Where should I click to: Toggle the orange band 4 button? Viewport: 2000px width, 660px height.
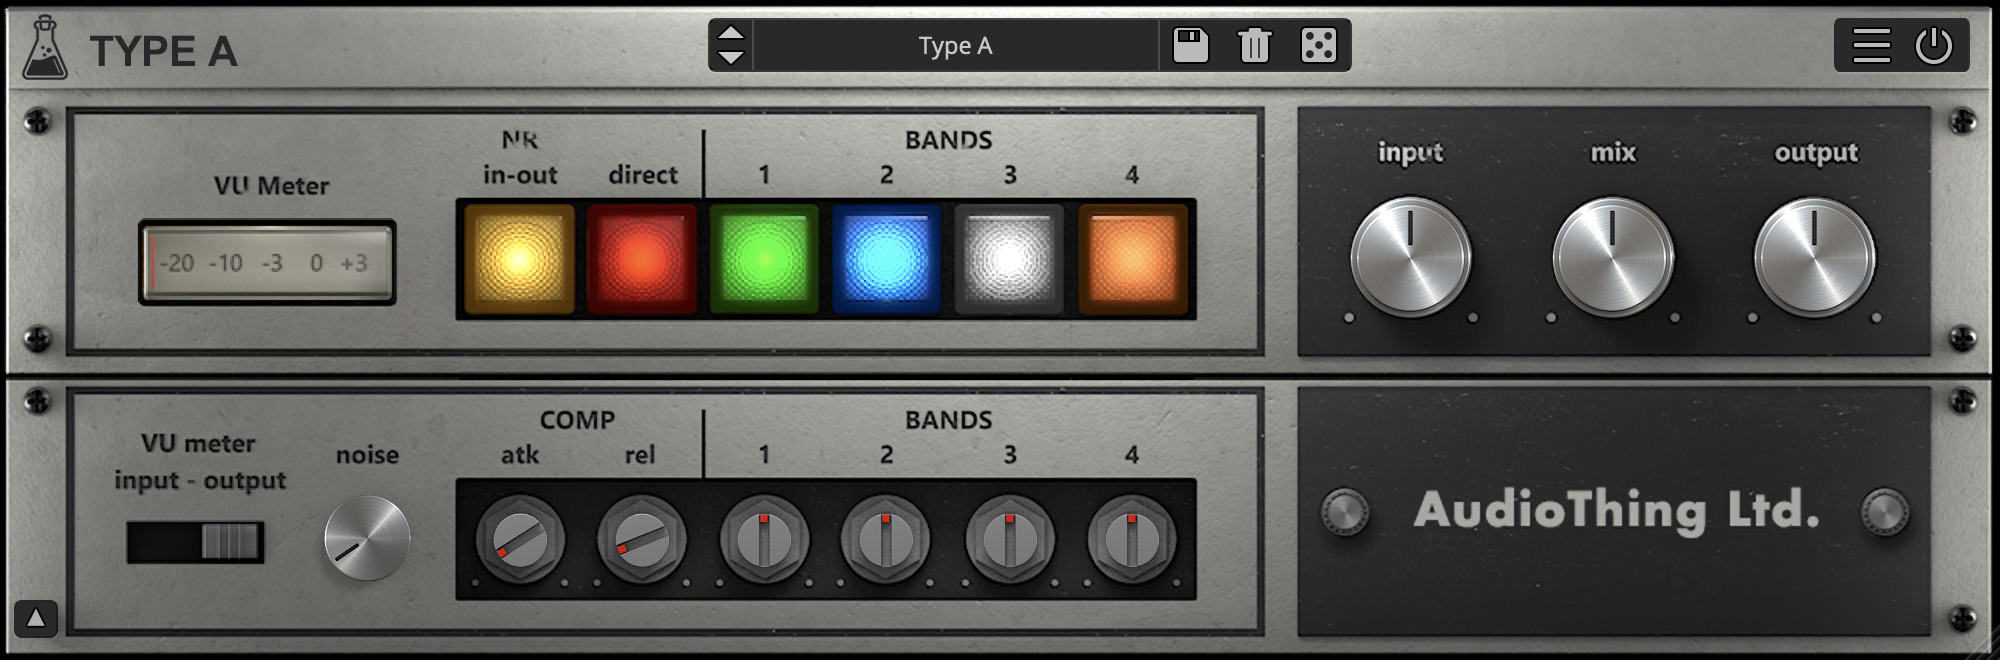1133,259
